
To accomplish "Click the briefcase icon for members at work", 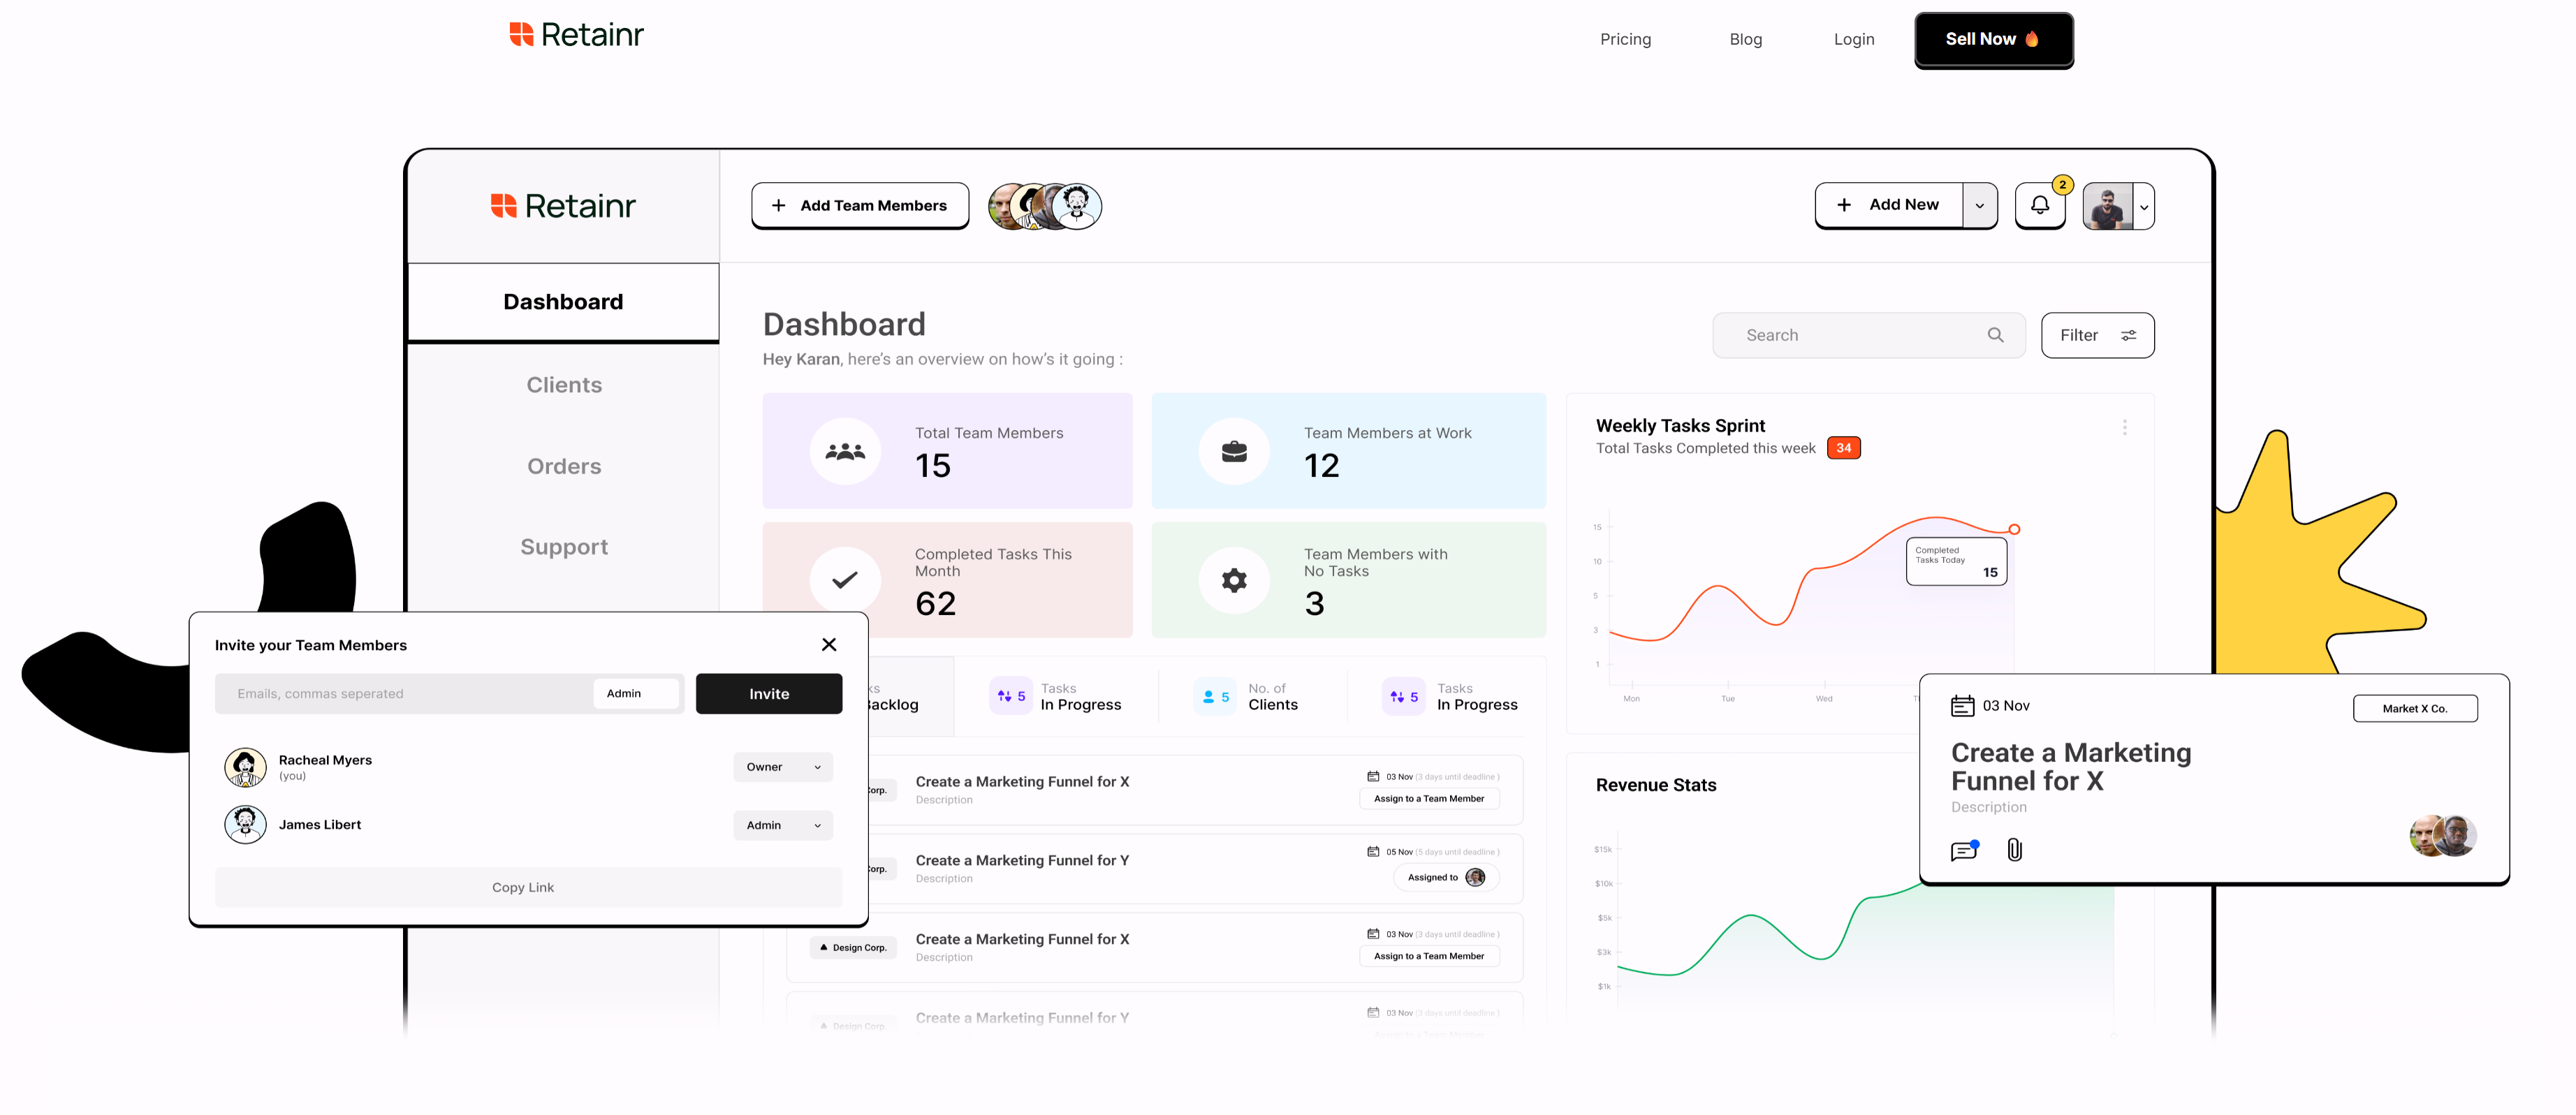I will point(1234,451).
